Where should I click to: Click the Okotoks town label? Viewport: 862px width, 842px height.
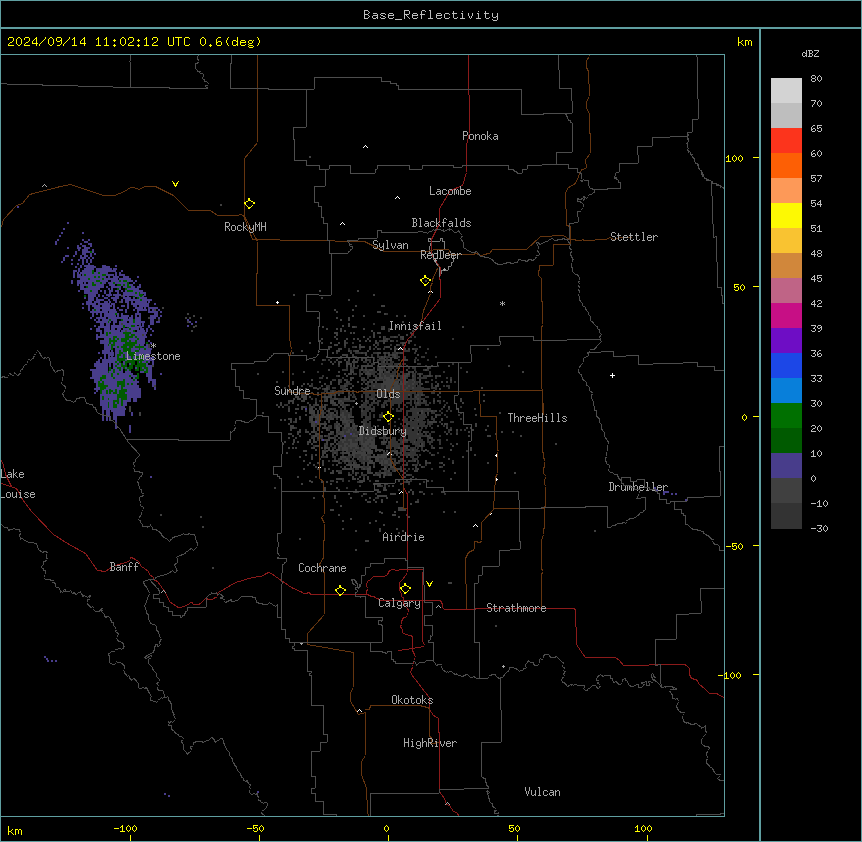(x=412, y=700)
